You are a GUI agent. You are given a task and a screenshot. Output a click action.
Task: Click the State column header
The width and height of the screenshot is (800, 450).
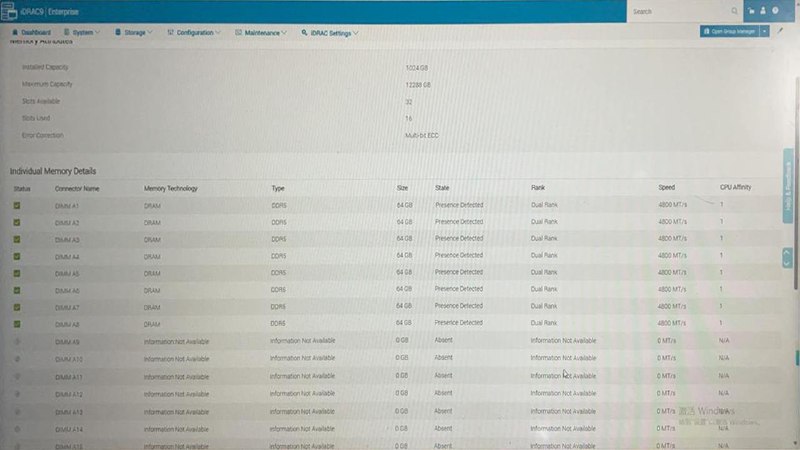(442, 188)
